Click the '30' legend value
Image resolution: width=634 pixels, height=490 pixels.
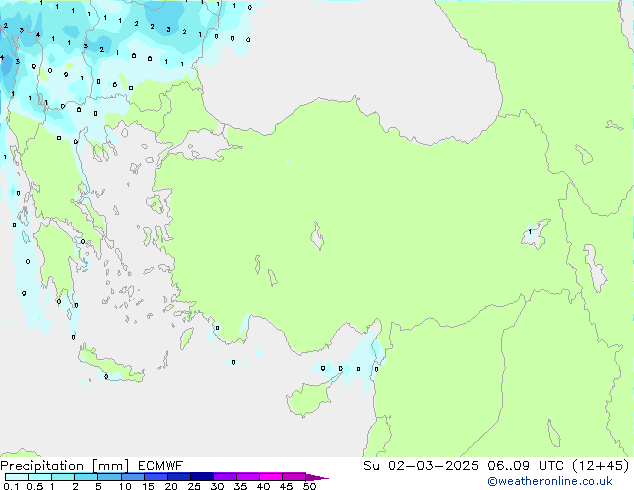pos(217,486)
